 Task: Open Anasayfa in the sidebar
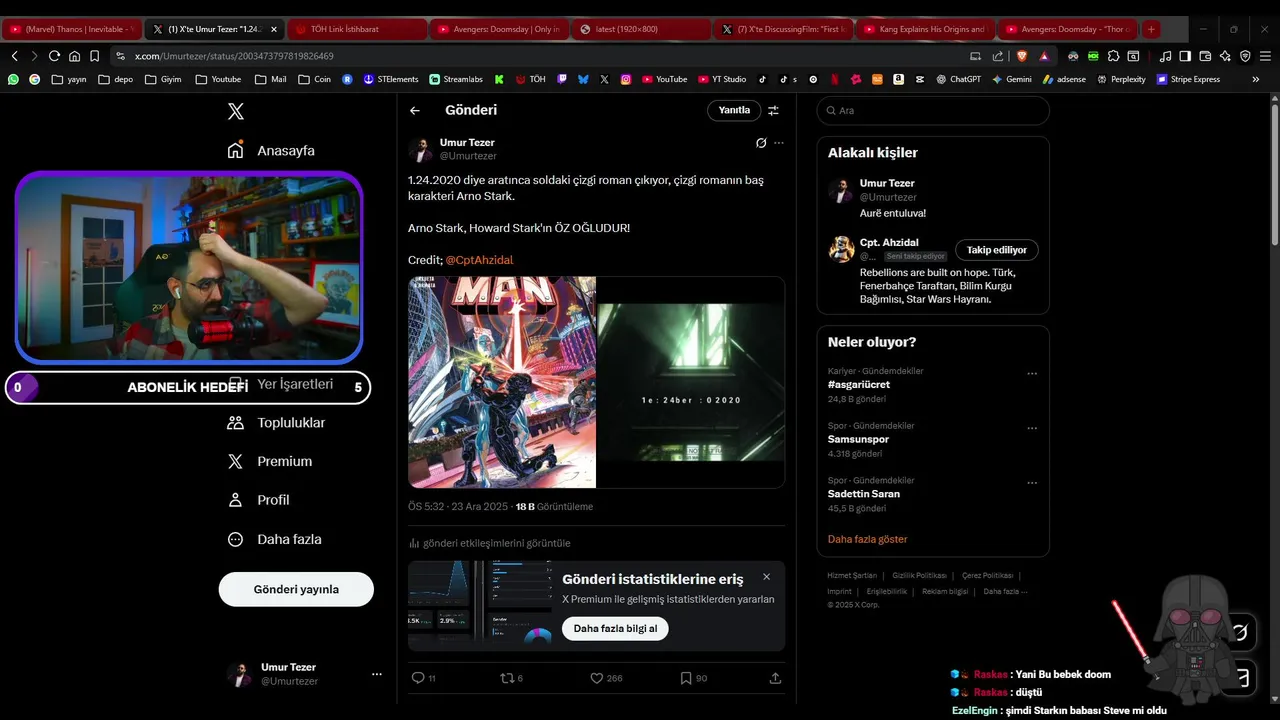click(271, 150)
